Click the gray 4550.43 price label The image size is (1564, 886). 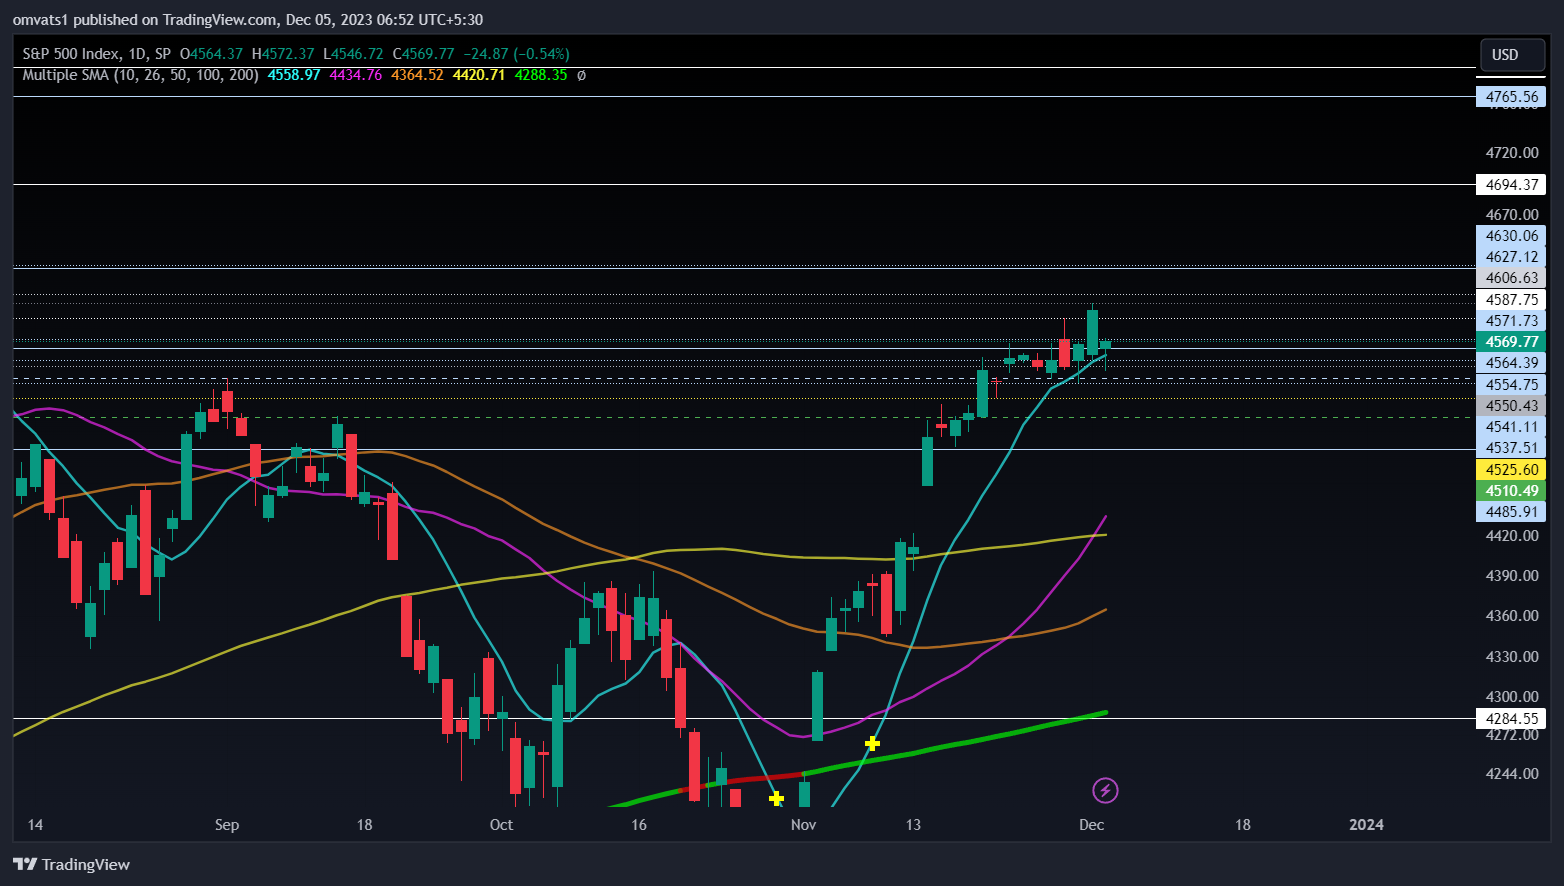1511,406
